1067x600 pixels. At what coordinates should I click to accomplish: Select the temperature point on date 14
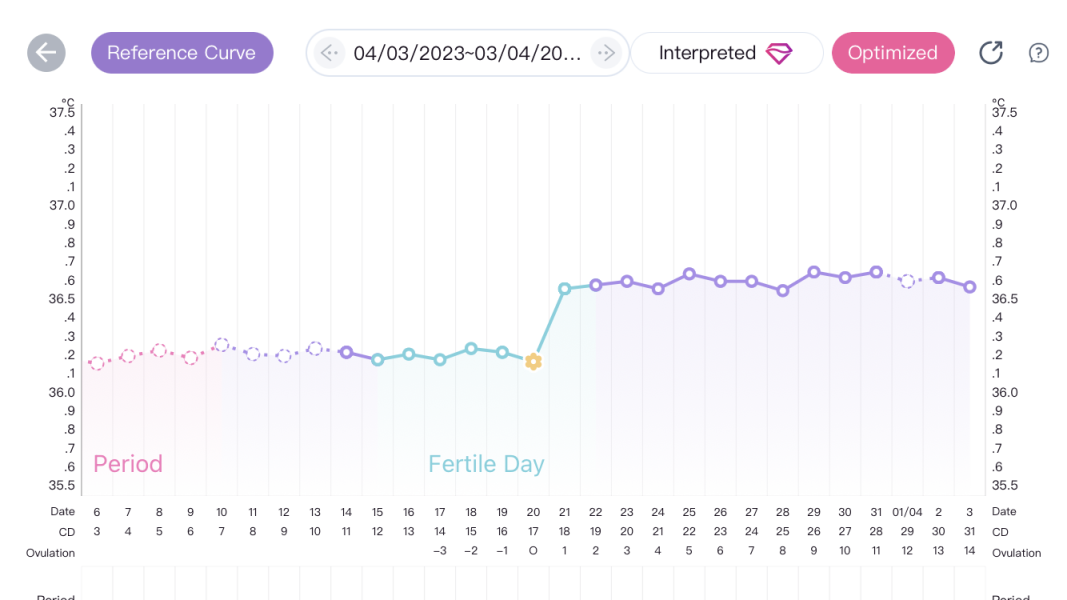pos(346,352)
